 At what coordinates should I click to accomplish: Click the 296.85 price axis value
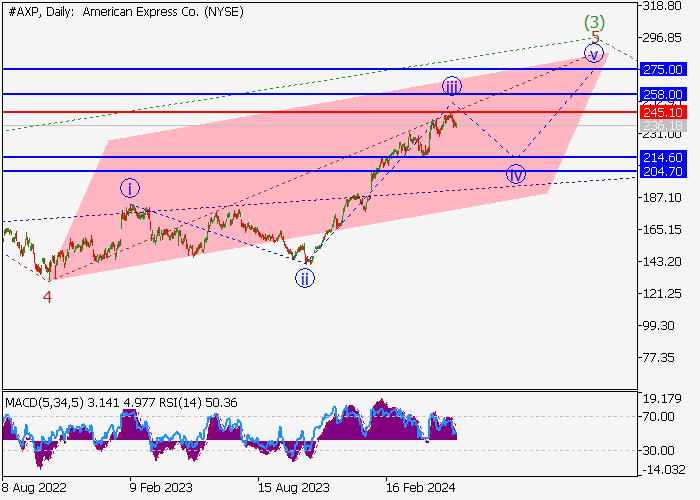[x=662, y=38]
